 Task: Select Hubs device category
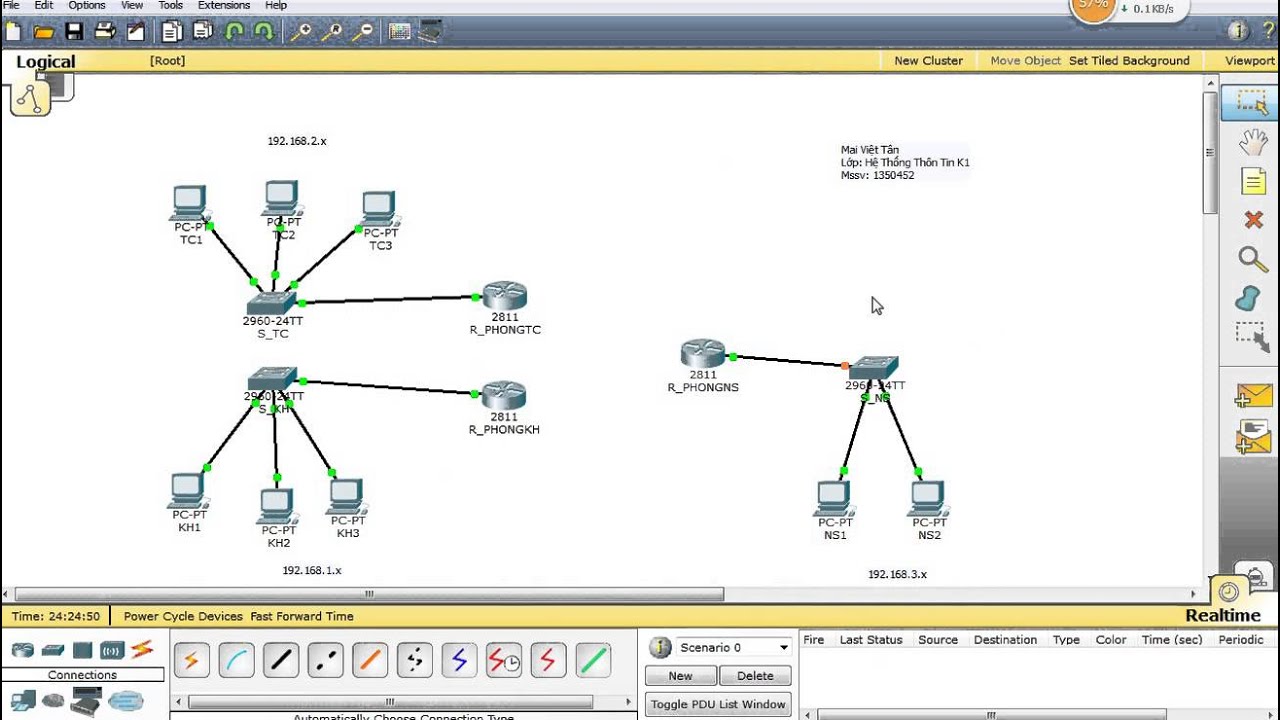[82, 650]
